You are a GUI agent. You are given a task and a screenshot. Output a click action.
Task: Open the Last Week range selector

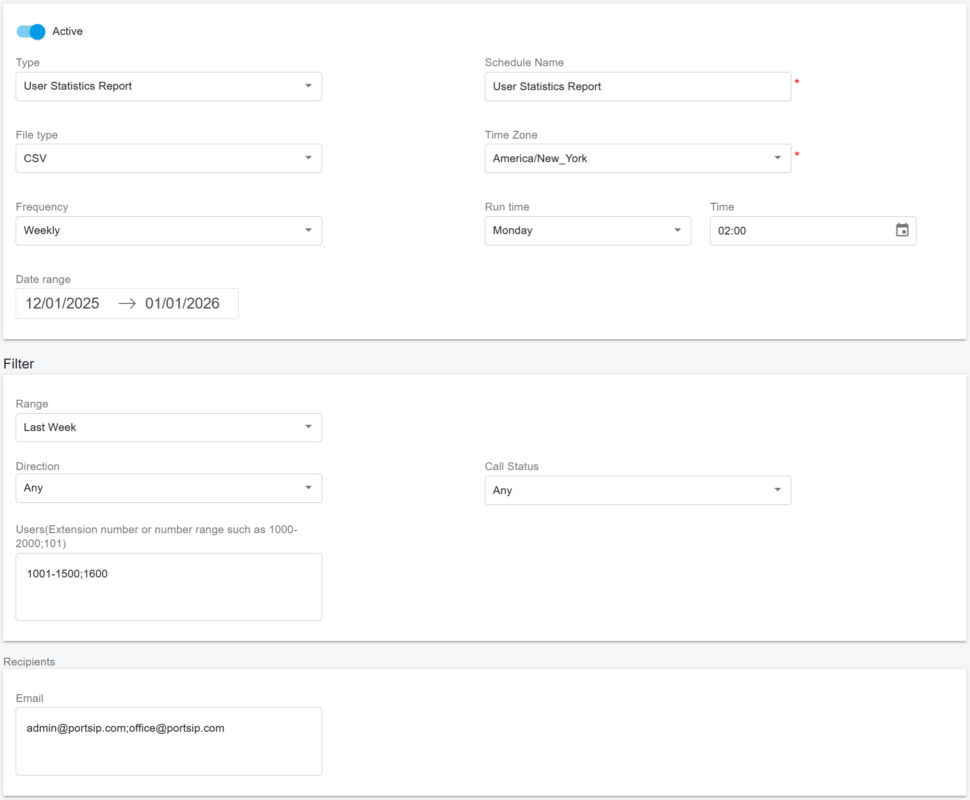coord(168,427)
